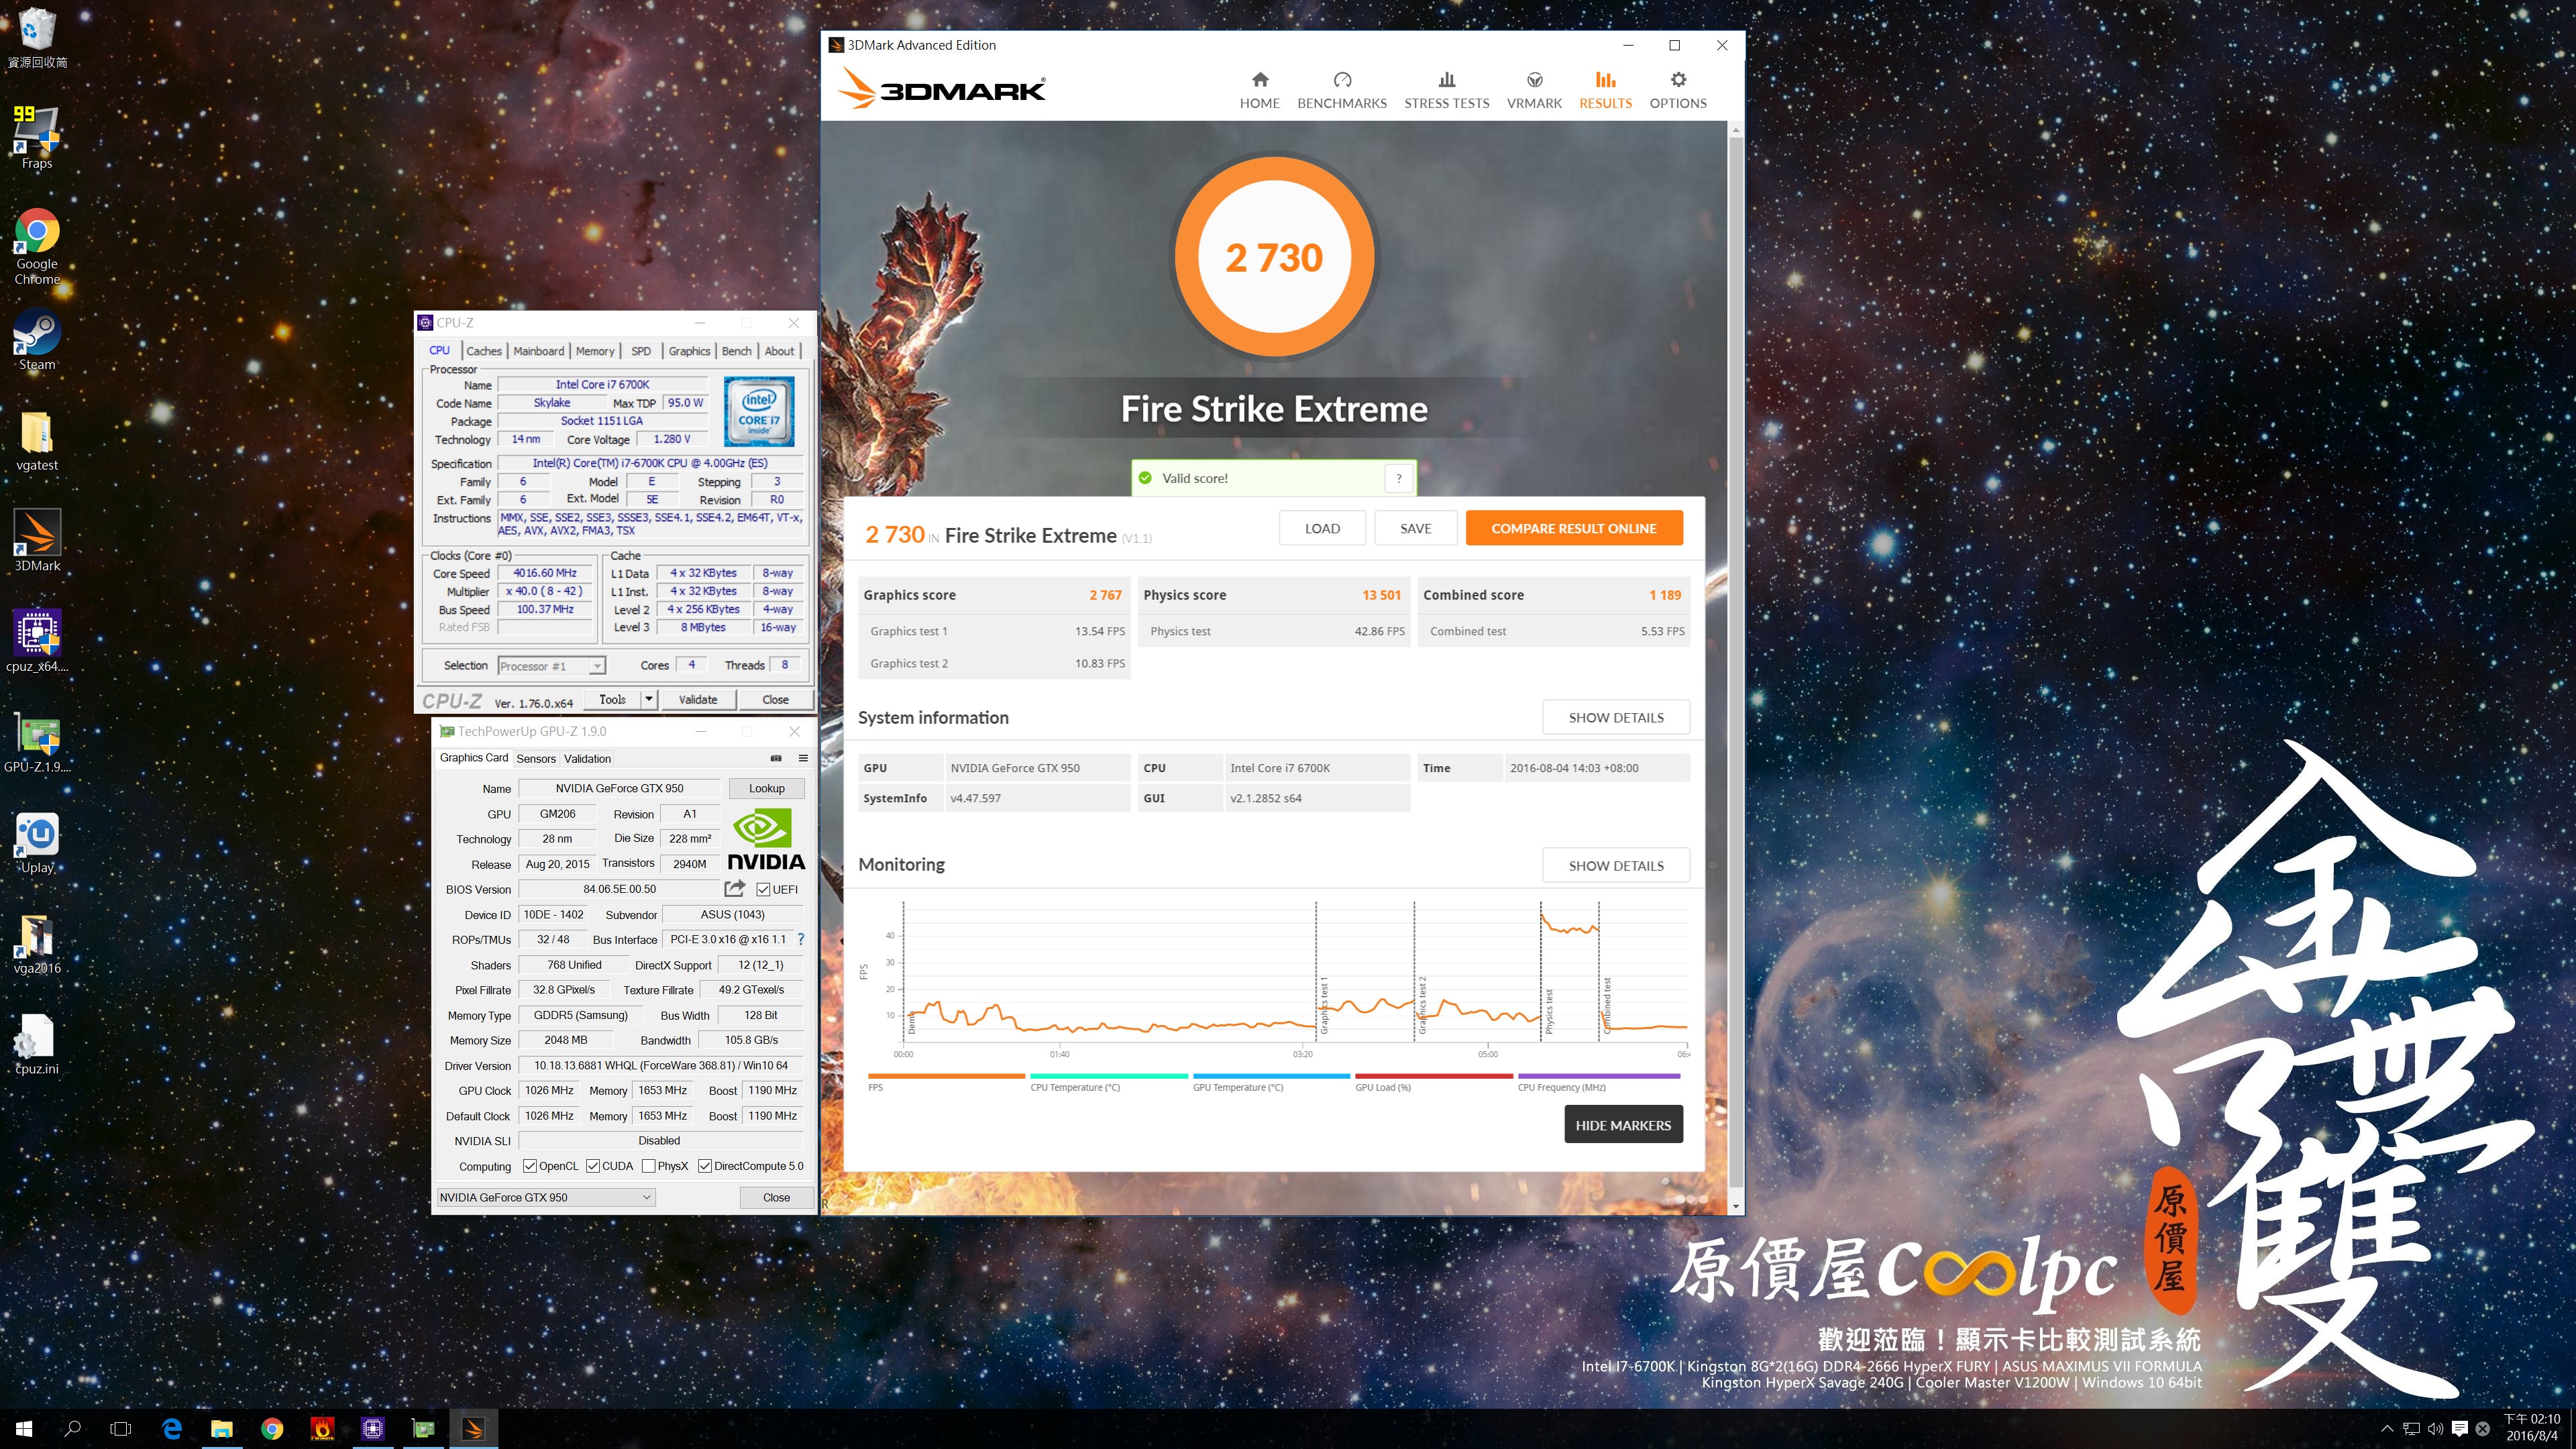Open vga2016 desktop item

coord(37,944)
